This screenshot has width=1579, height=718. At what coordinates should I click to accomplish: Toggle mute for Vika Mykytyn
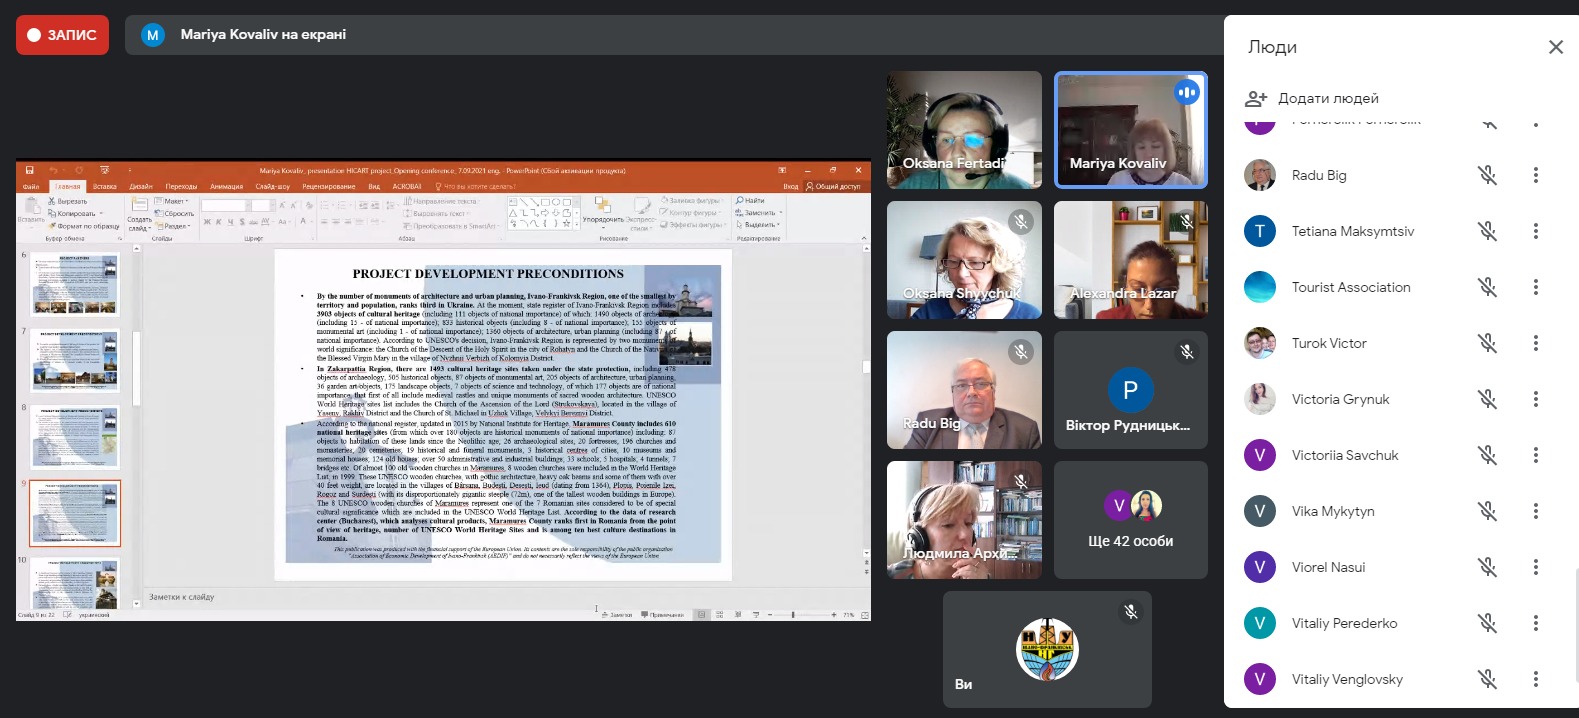[x=1488, y=511]
